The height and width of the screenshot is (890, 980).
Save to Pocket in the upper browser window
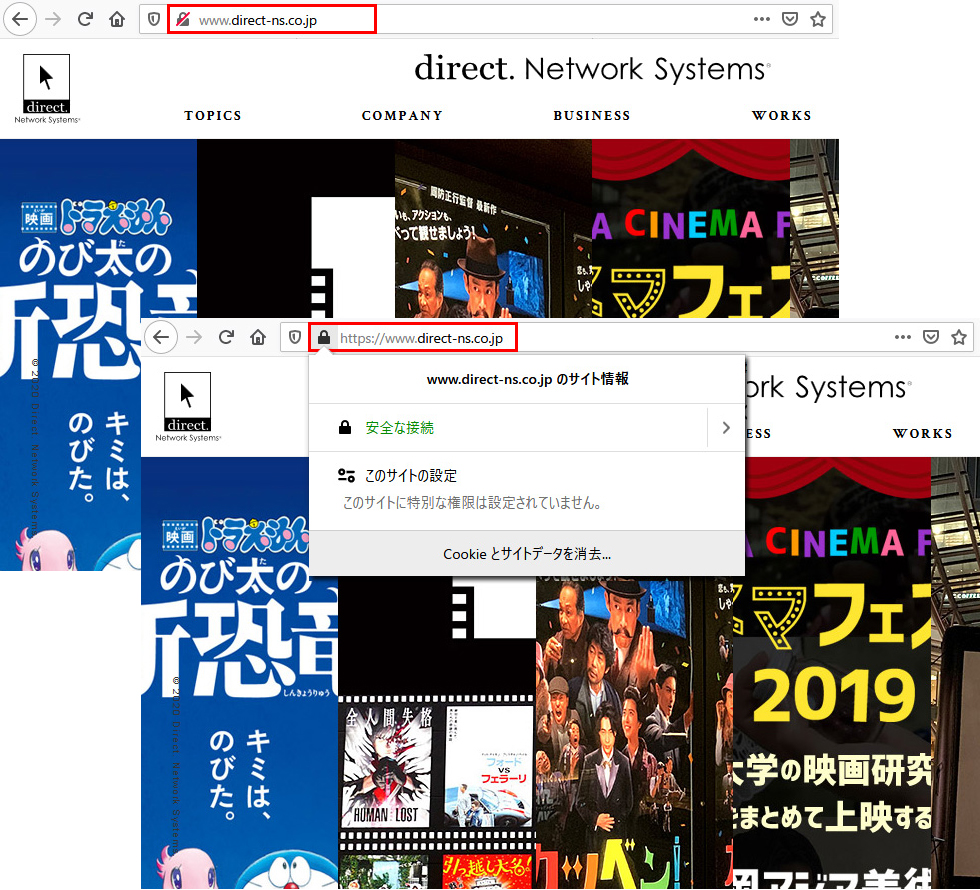pyautogui.click(x=790, y=19)
